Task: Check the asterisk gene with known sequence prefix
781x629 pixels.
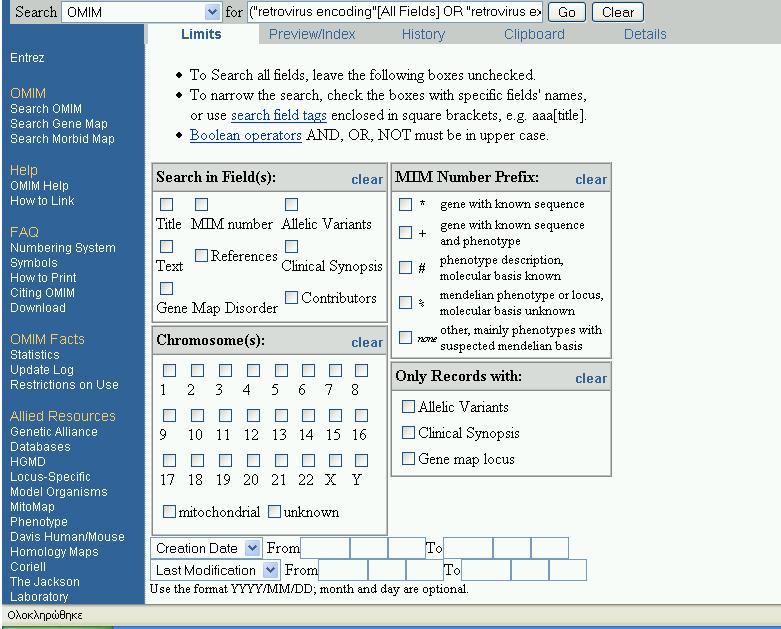Action: point(405,204)
